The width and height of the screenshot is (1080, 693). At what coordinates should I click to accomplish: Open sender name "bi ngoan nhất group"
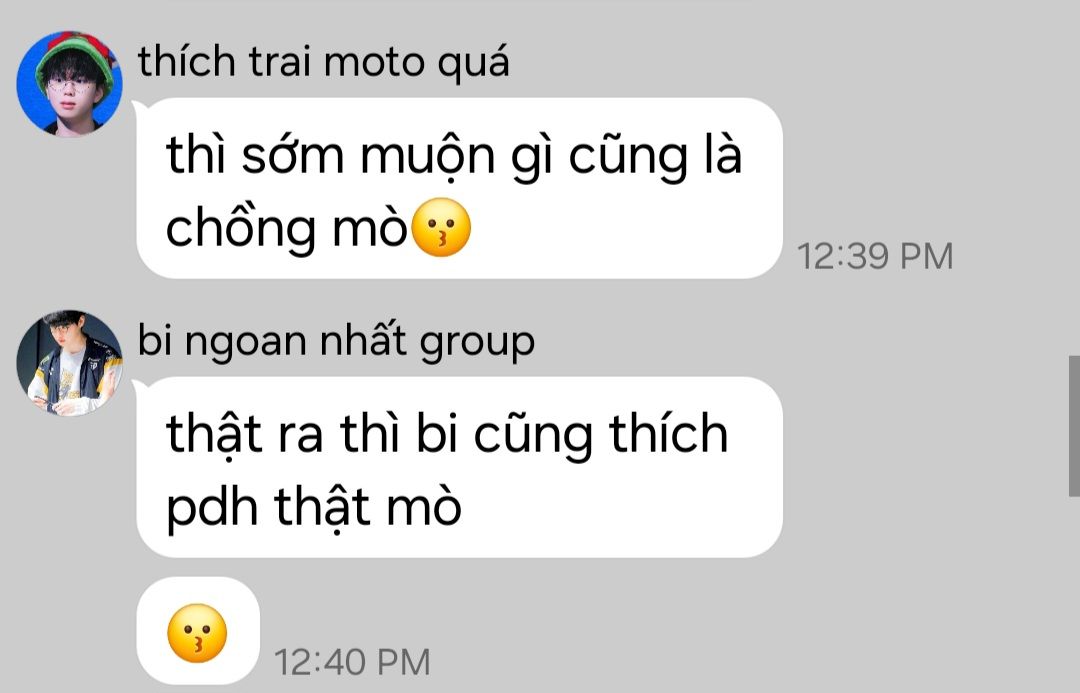pyautogui.click(x=336, y=341)
